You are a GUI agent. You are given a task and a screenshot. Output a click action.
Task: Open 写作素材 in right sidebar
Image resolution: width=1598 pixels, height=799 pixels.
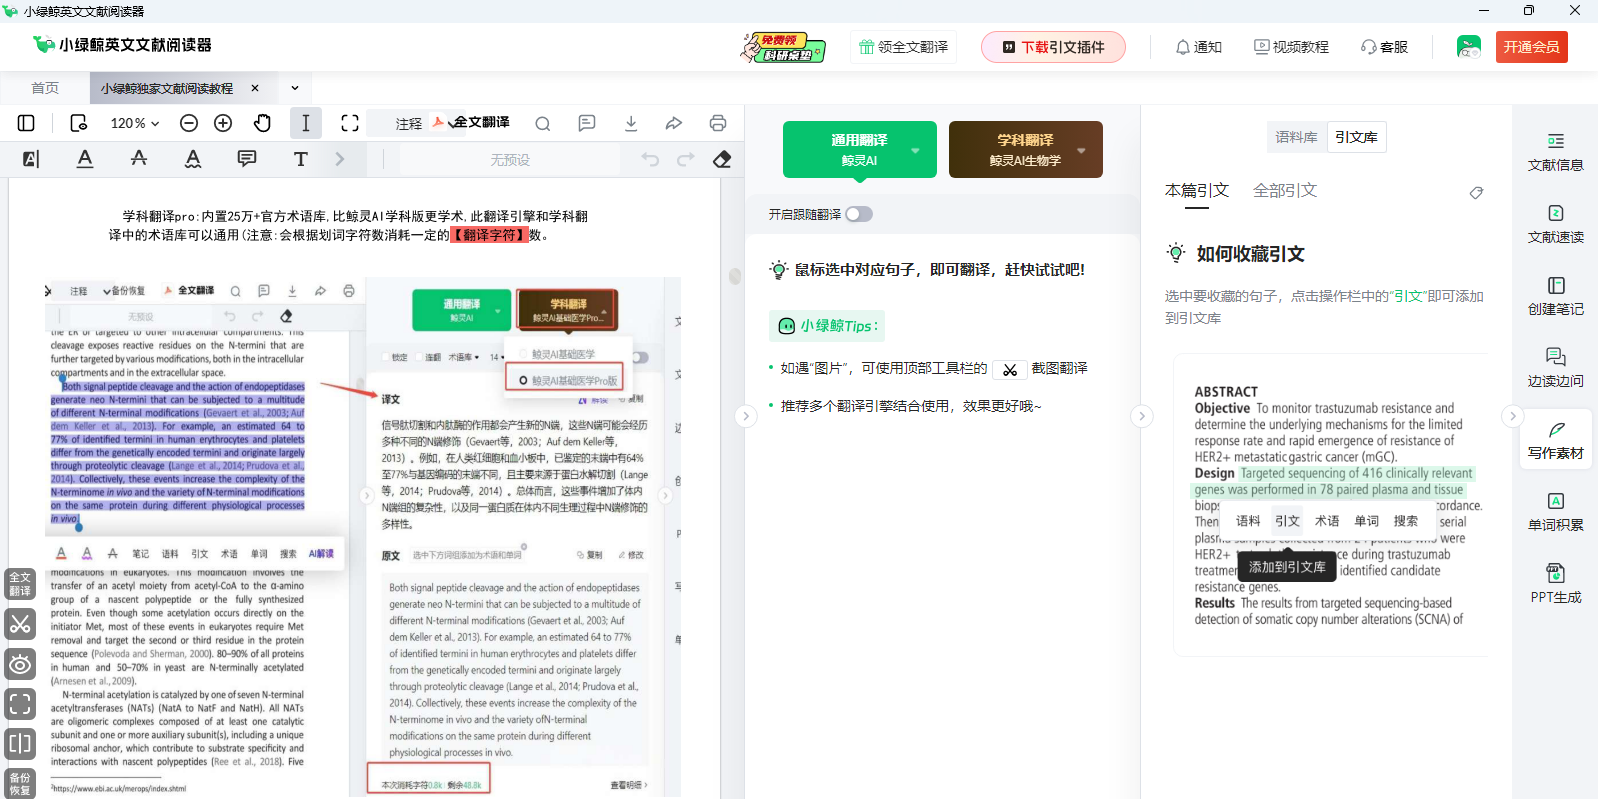[x=1556, y=441]
